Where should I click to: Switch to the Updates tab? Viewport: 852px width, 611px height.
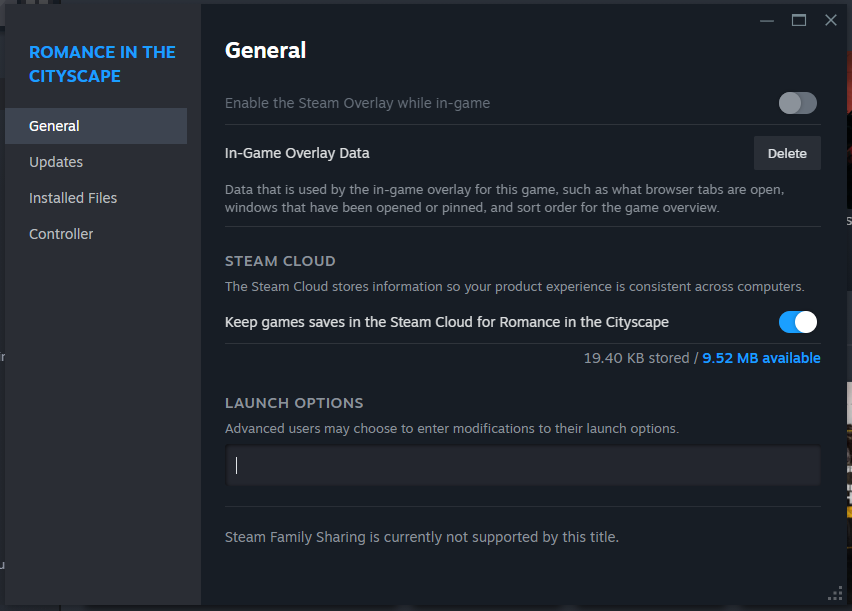tap(96, 162)
